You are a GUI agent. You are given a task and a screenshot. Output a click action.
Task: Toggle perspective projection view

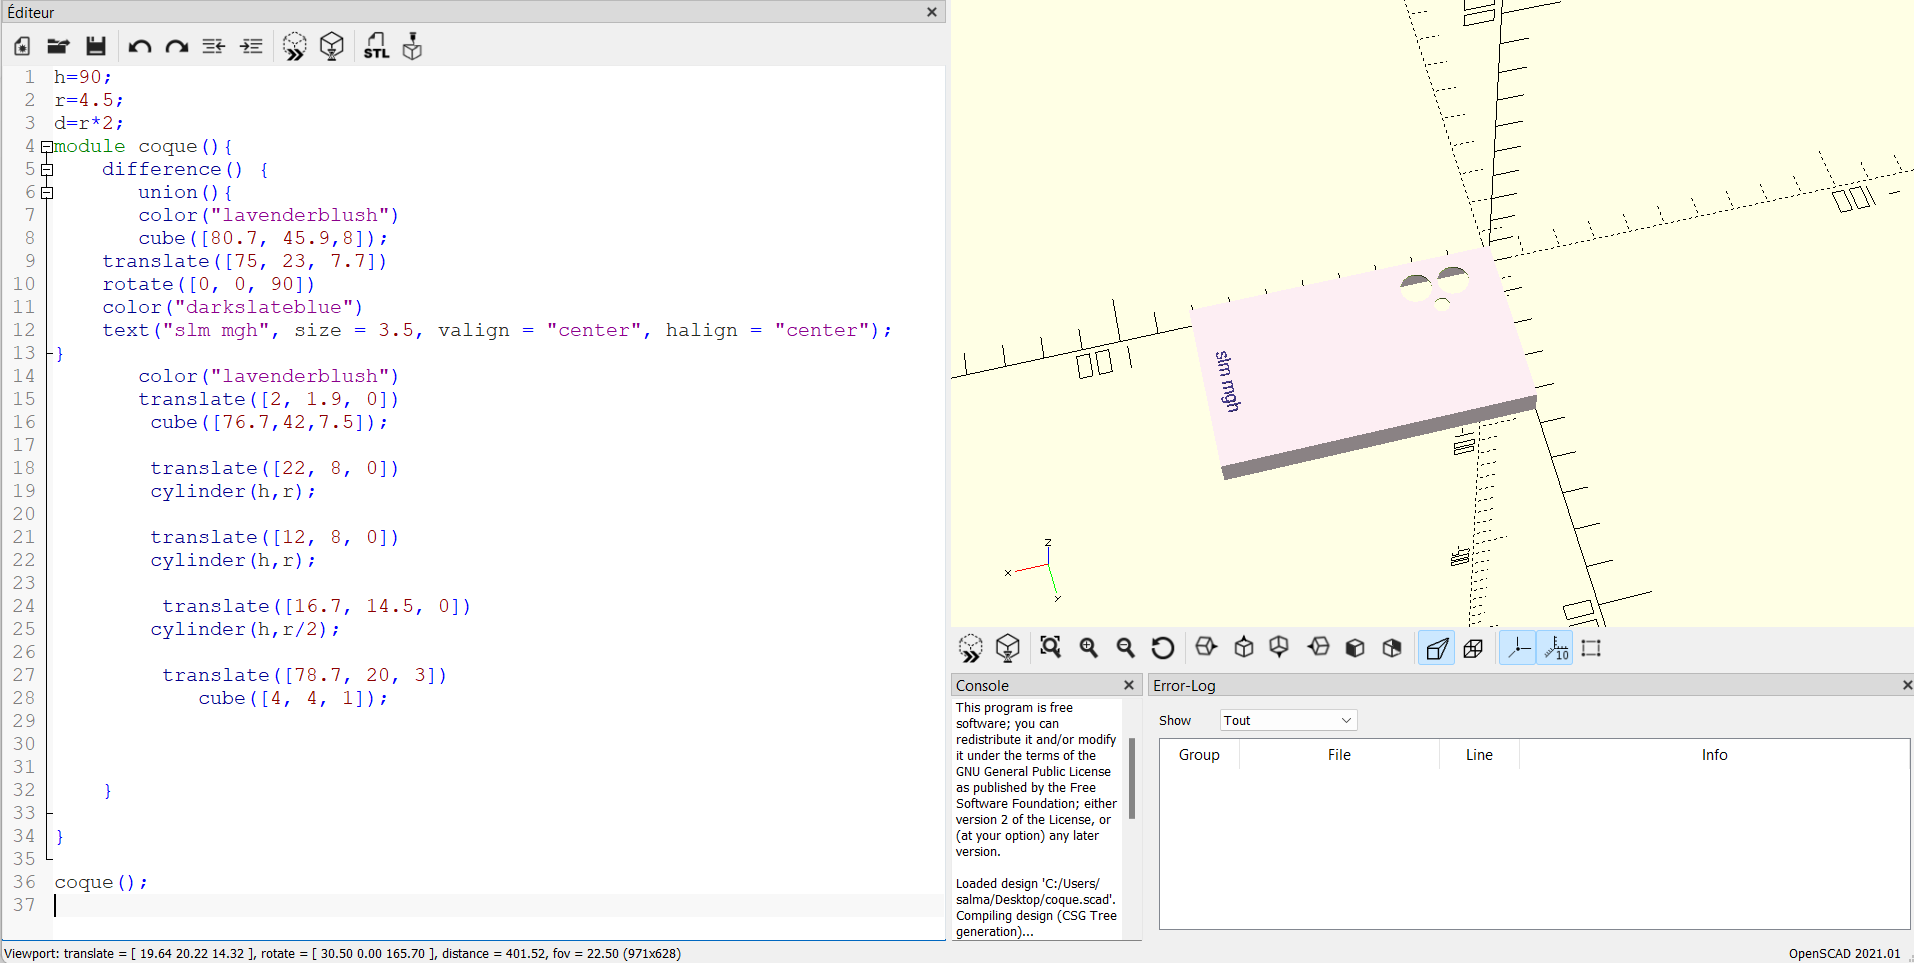tap(1437, 648)
